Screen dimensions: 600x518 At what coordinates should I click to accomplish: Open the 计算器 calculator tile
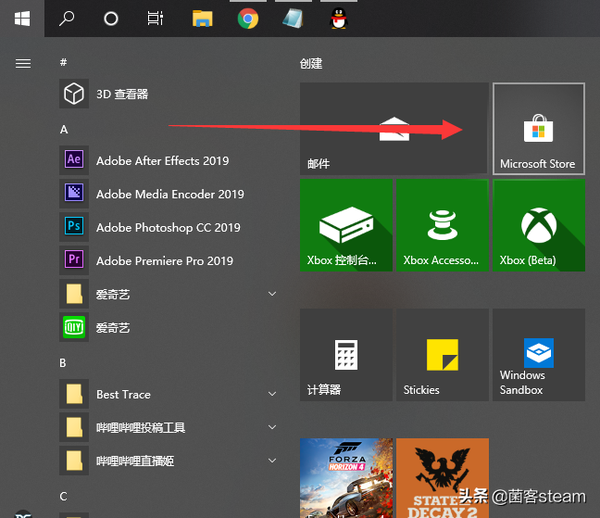tap(346, 355)
